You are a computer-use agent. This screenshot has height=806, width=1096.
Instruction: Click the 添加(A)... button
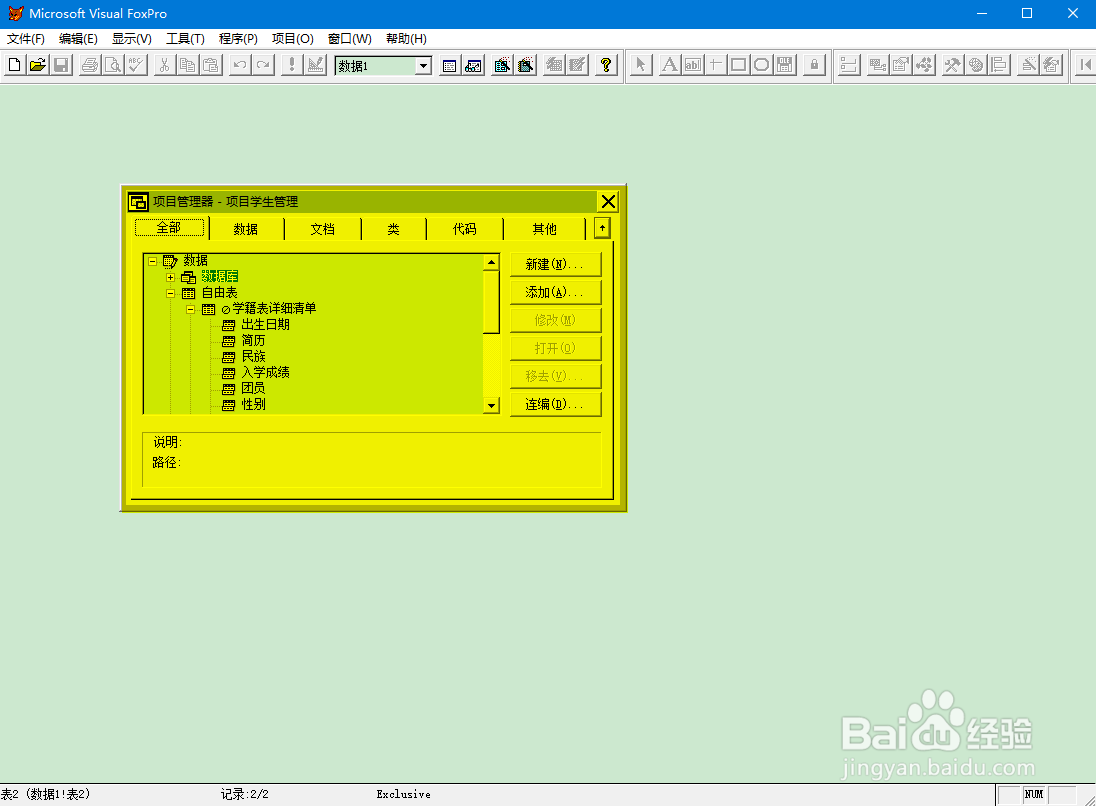coord(555,293)
